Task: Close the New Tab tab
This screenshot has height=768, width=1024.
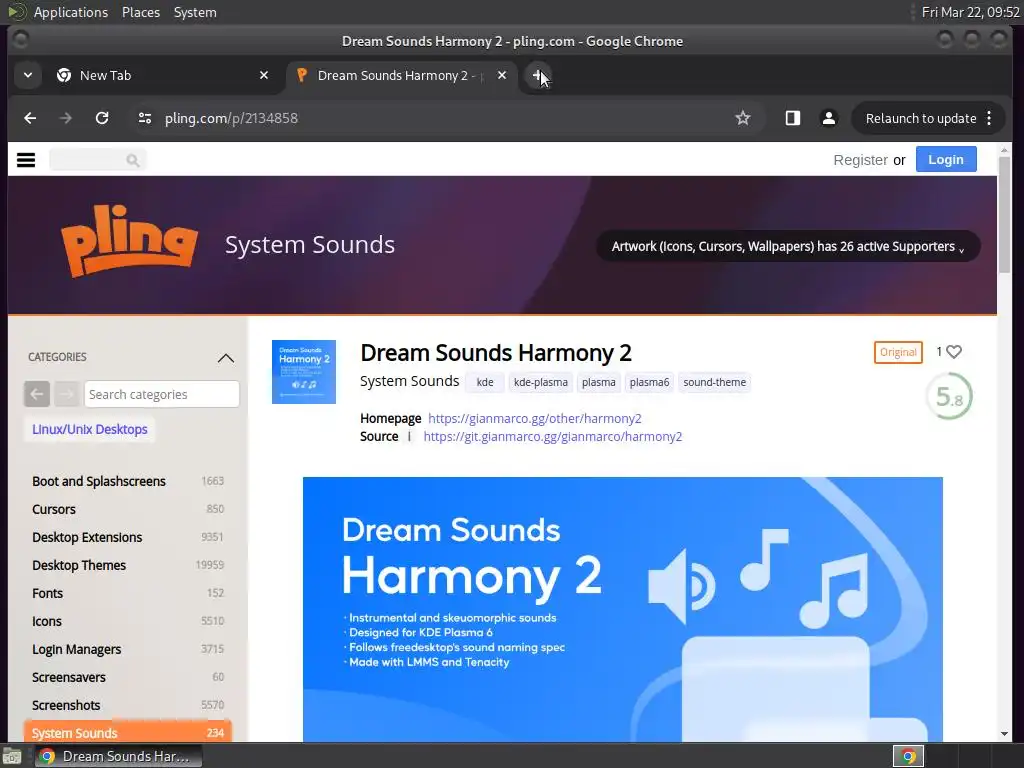Action: coord(264,76)
